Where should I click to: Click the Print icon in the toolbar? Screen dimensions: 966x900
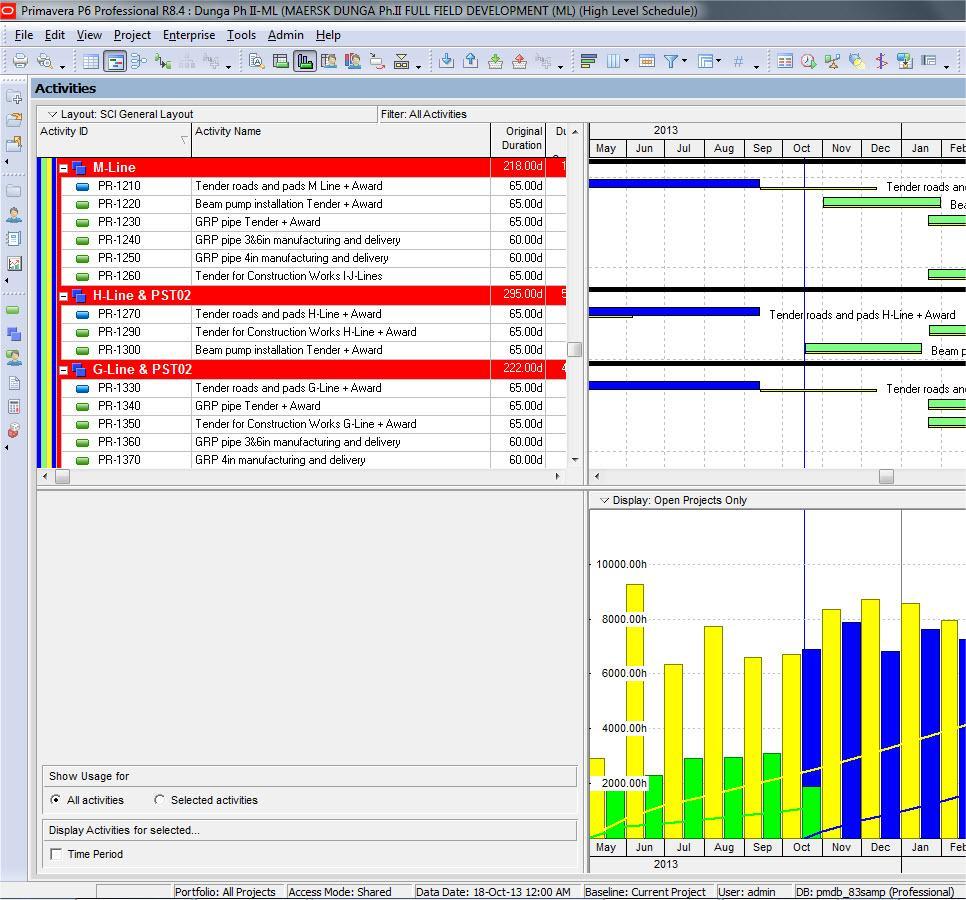click(x=20, y=61)
